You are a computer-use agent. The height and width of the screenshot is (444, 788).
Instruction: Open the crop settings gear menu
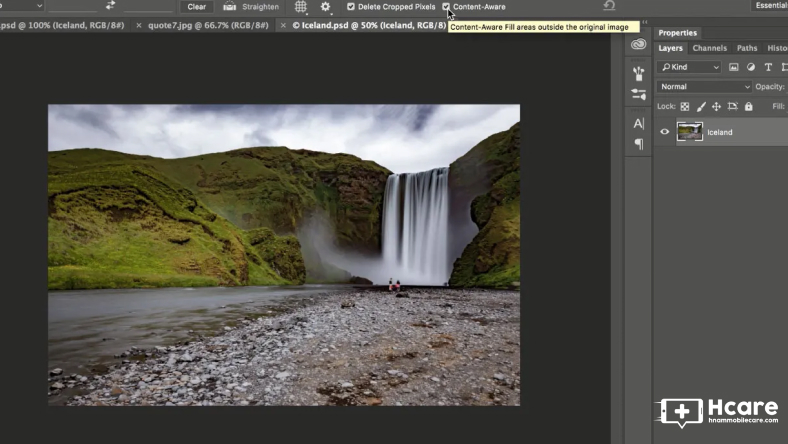(x=325, y=7)
